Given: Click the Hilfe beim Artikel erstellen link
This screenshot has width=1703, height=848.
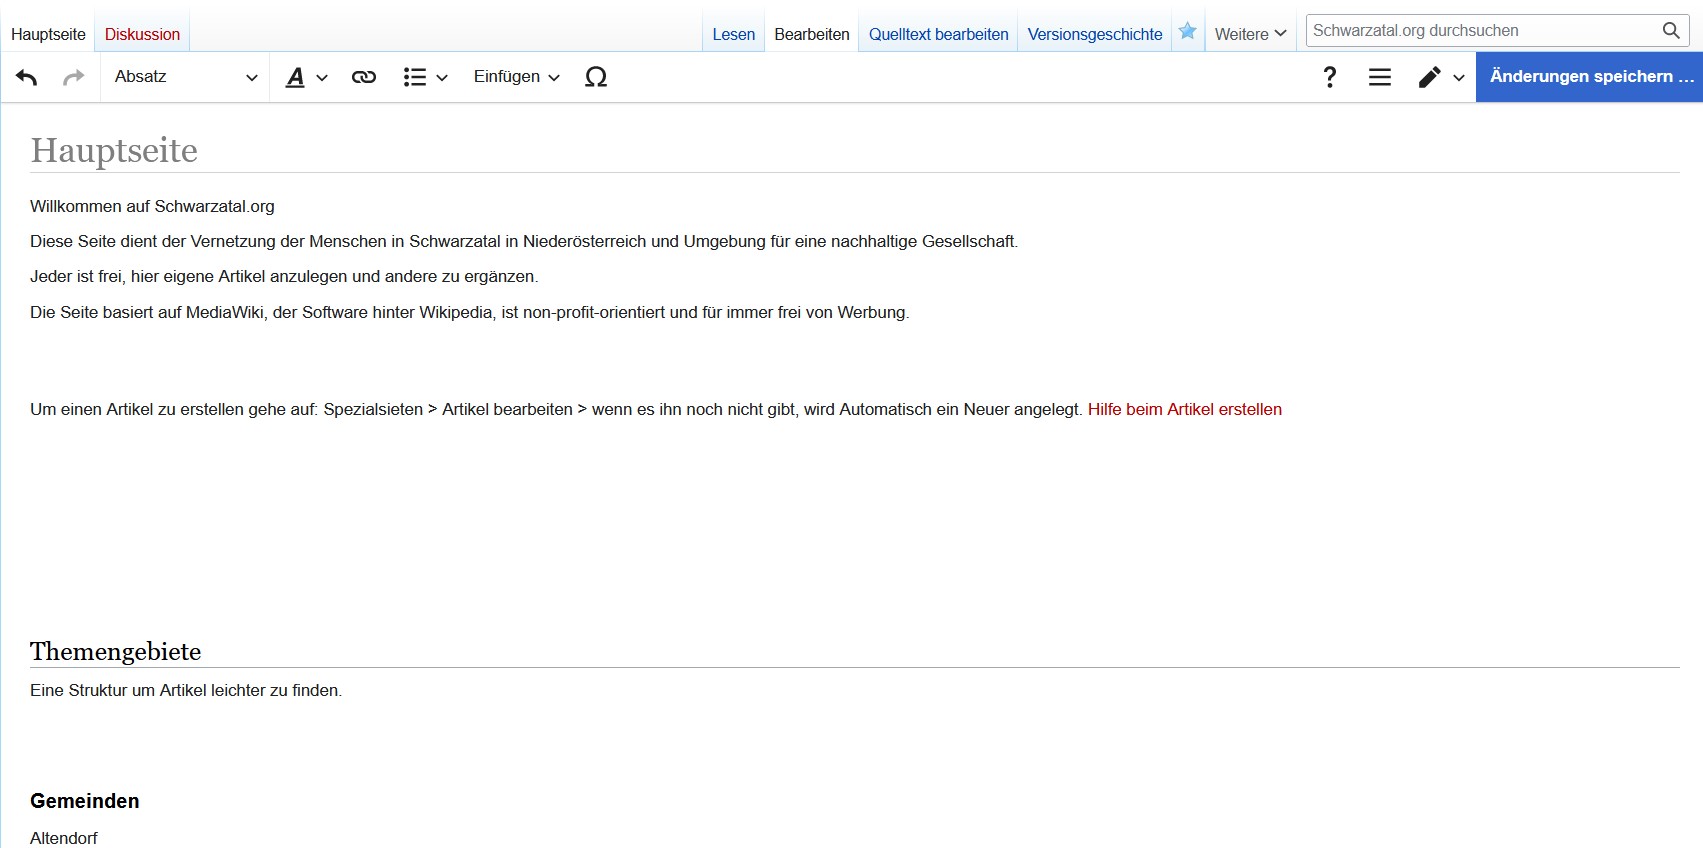Looking at the screenshot, I should (1184, 409).
